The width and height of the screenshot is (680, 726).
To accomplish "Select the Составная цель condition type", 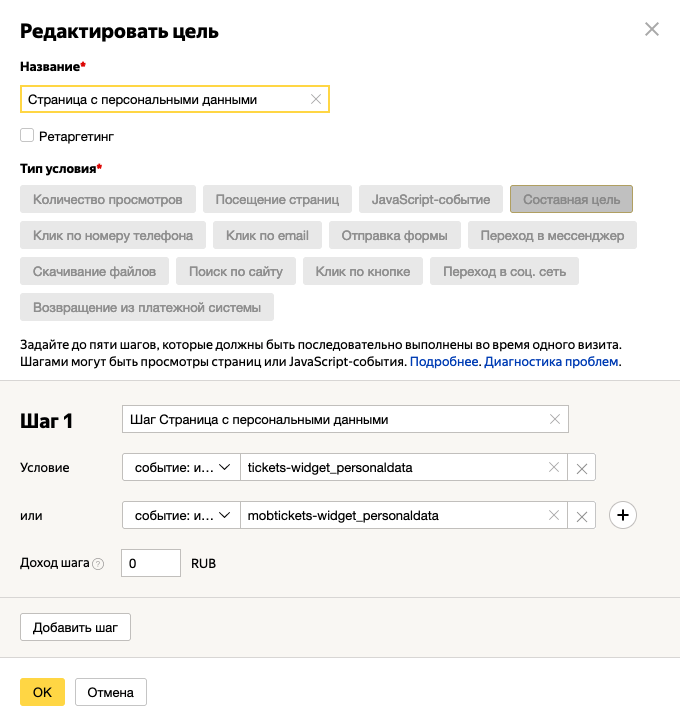I will click(x=571, y=199).
